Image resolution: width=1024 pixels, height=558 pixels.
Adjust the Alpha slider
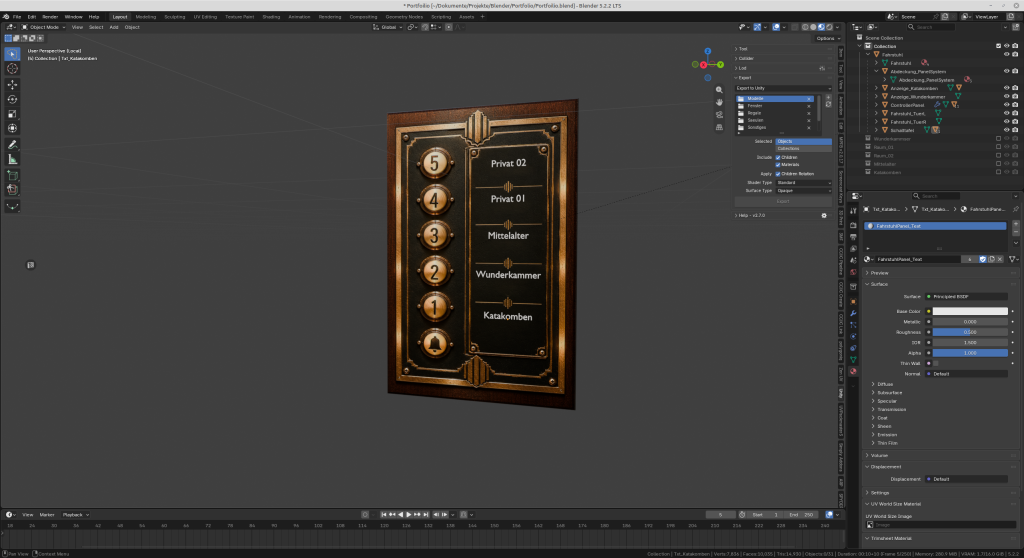(970, 353)
